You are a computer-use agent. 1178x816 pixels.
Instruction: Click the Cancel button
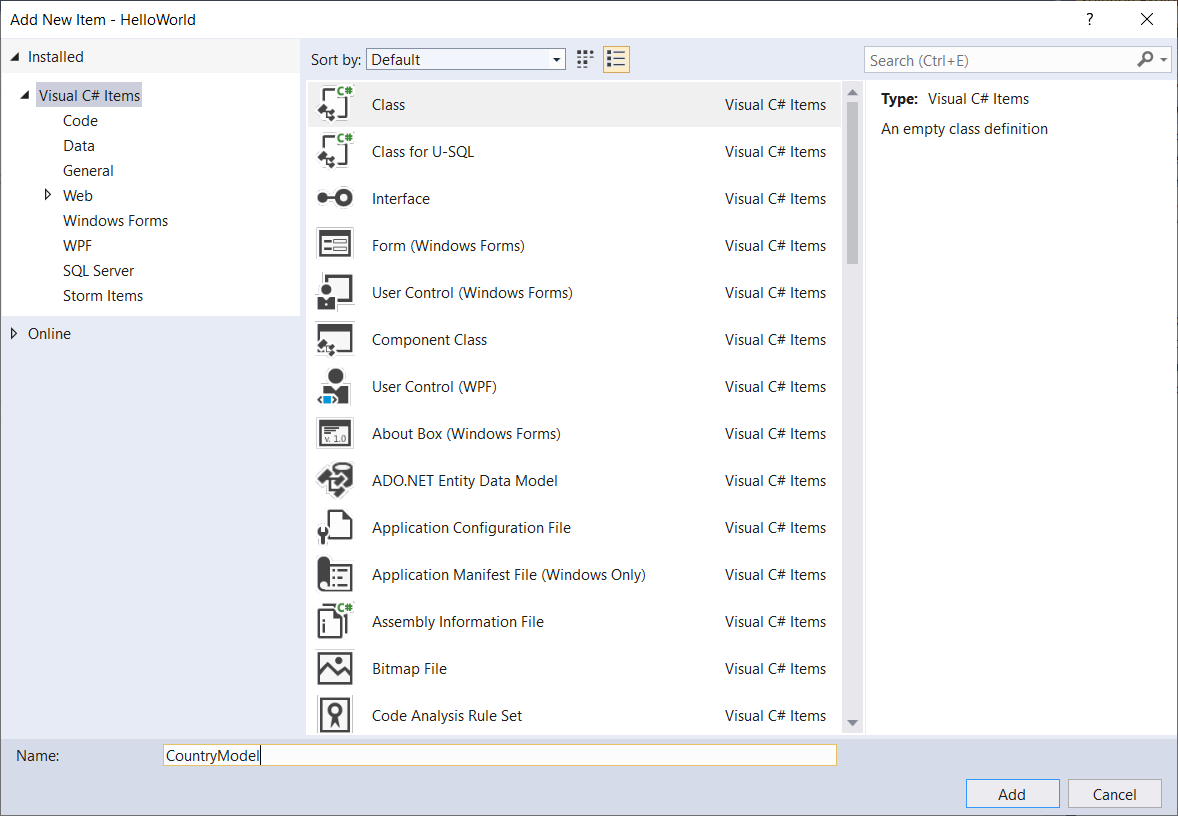coord(1114,794)
